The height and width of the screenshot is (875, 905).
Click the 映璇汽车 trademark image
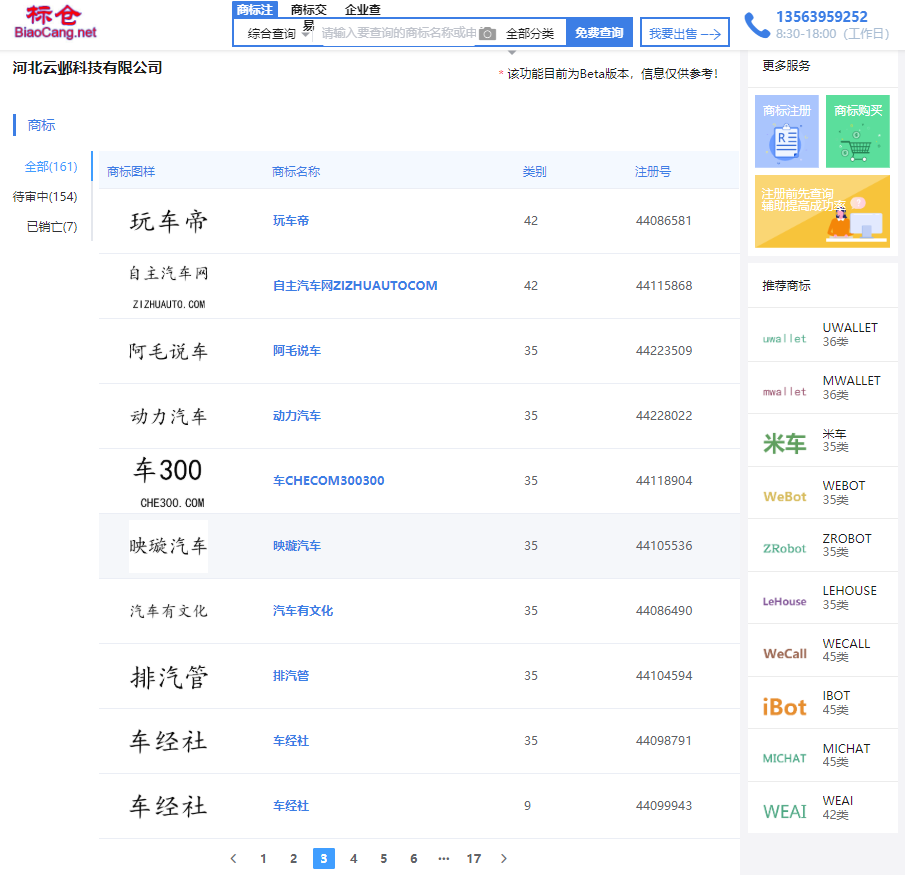click(x=169, y=546)
